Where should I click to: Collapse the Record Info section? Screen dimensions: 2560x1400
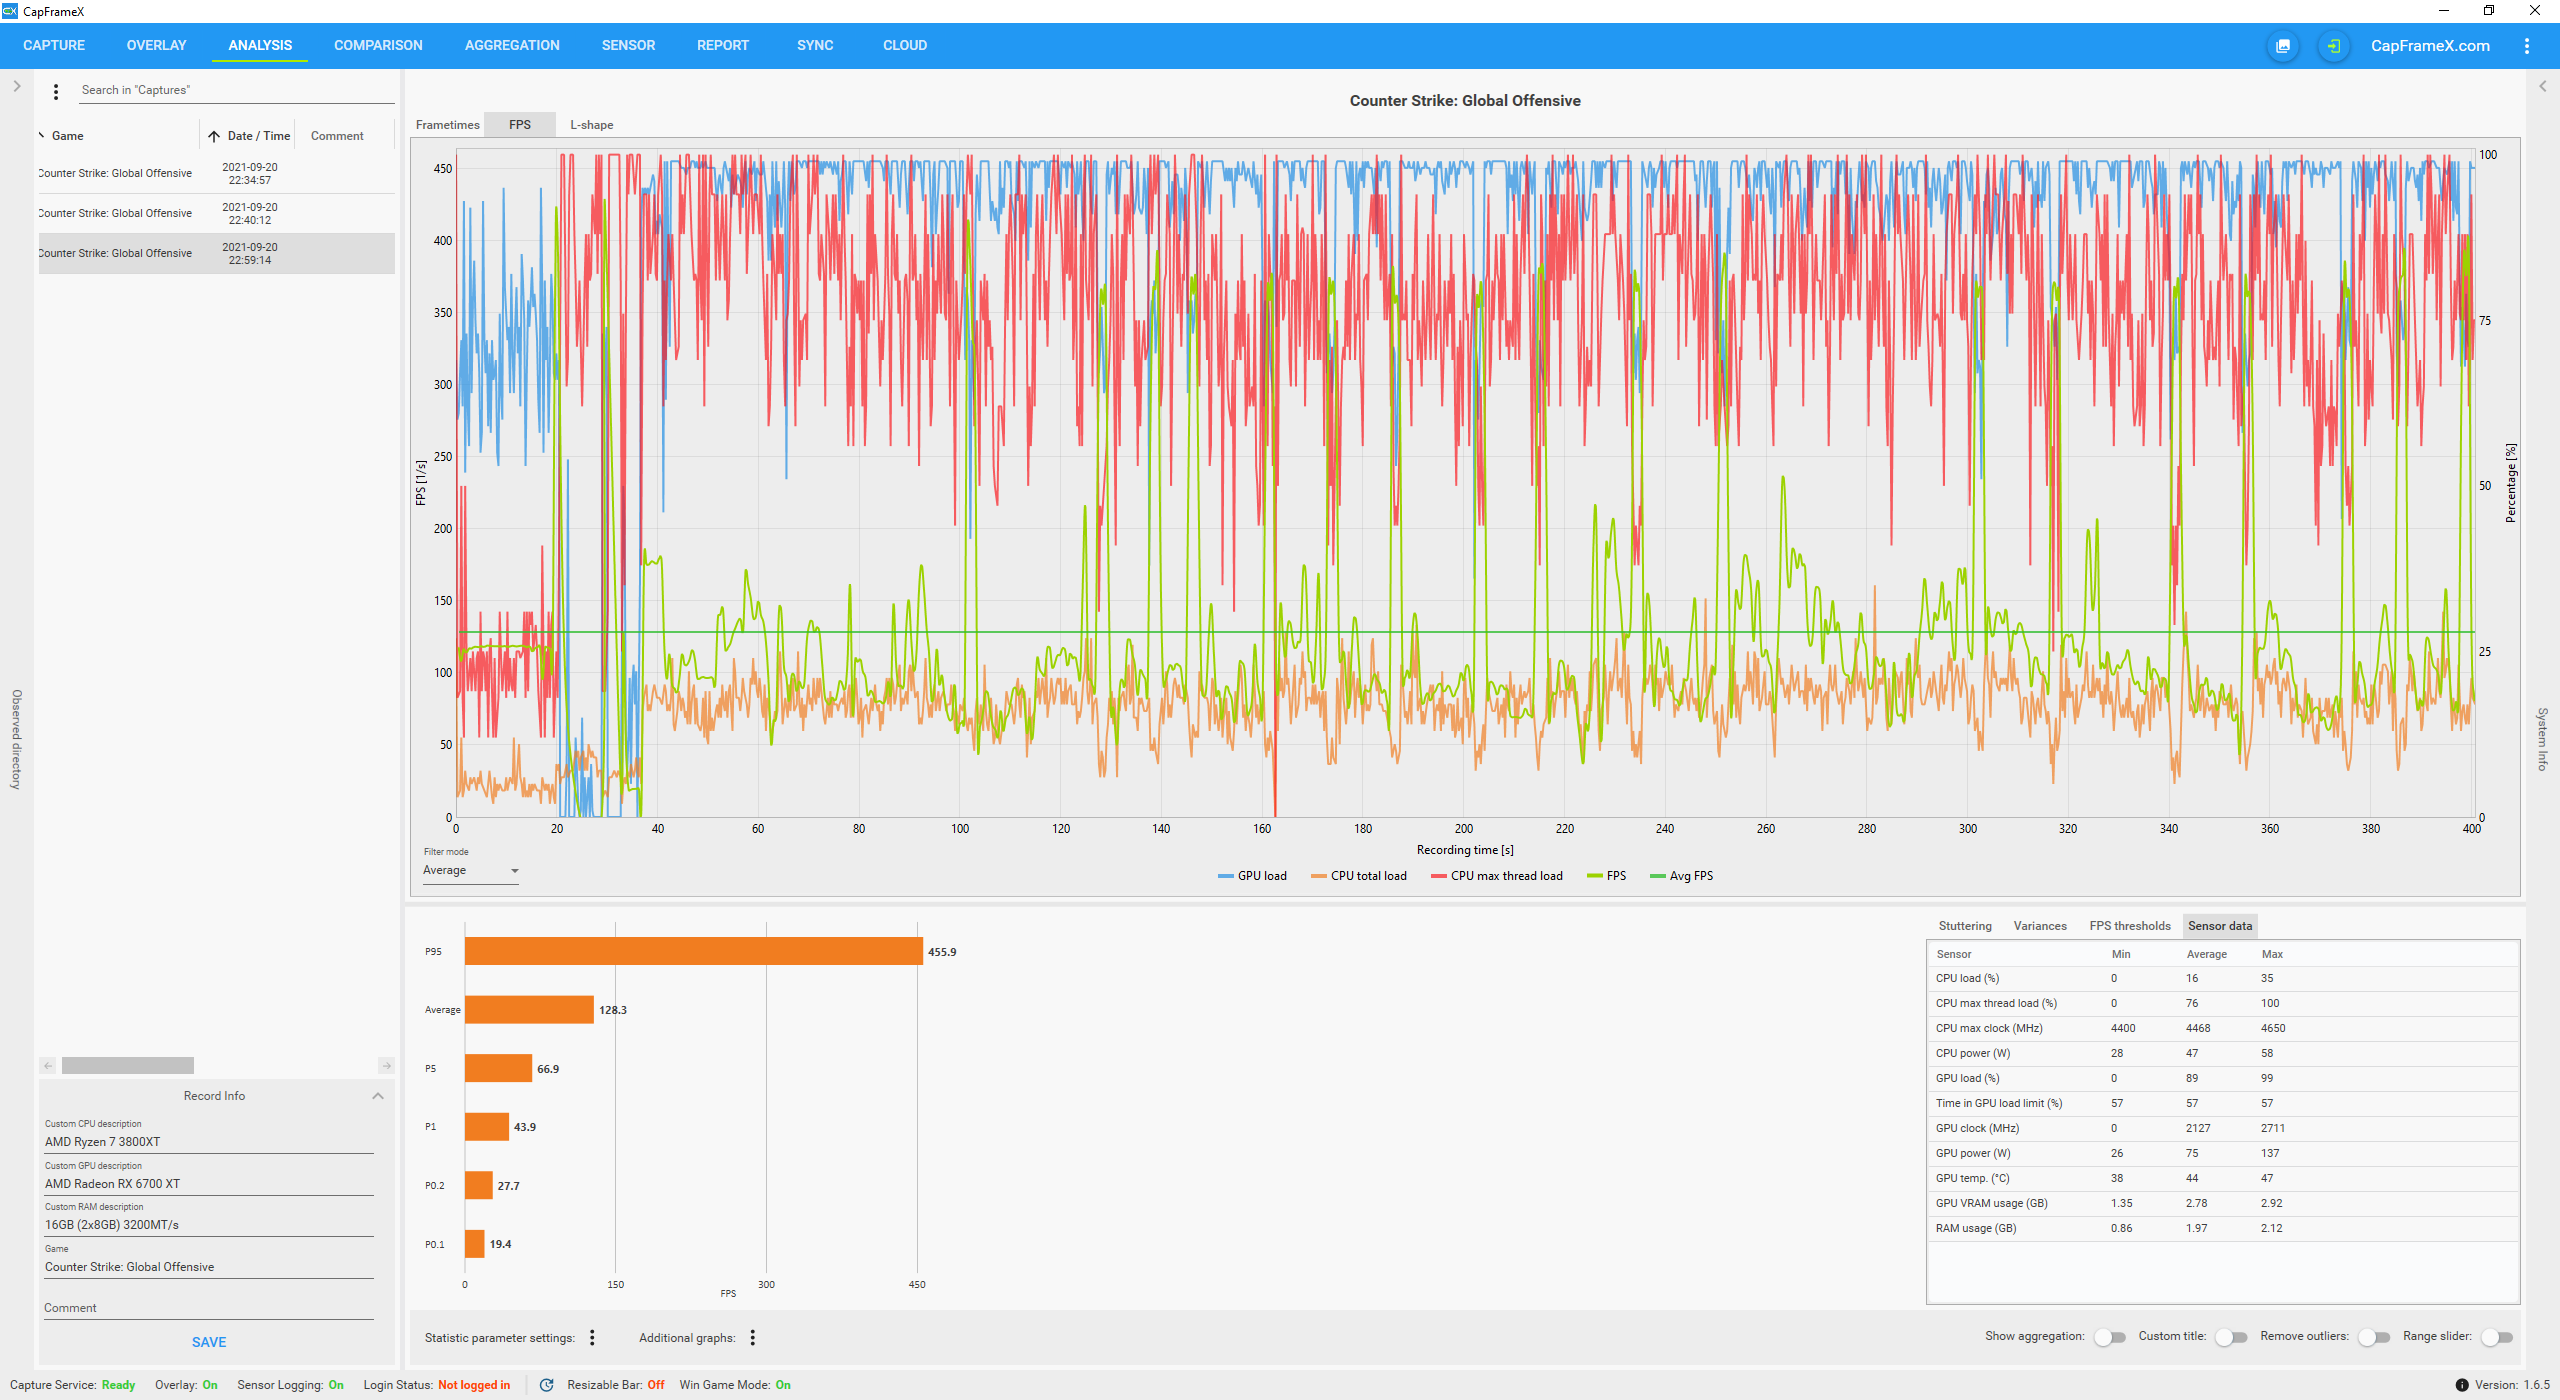[378, 1096]
